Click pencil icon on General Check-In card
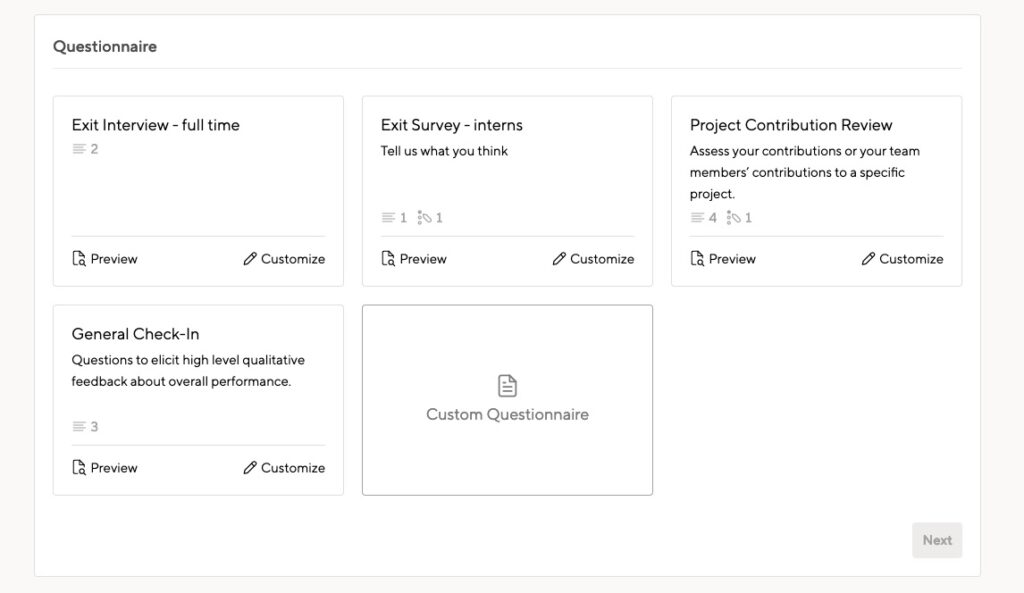The height and width of the screenshot is (593, 1024). coord(249,468)
